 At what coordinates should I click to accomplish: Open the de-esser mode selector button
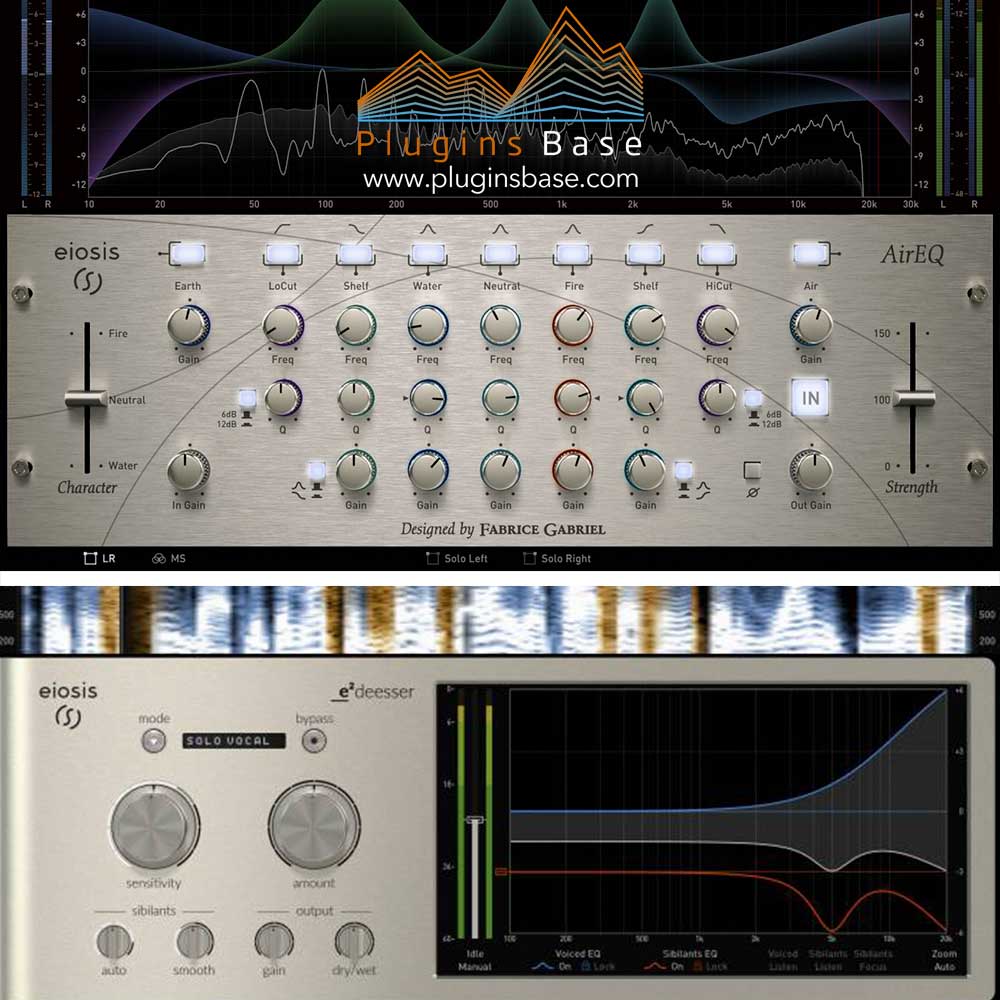pyautogui.click(x=154, y=740)
